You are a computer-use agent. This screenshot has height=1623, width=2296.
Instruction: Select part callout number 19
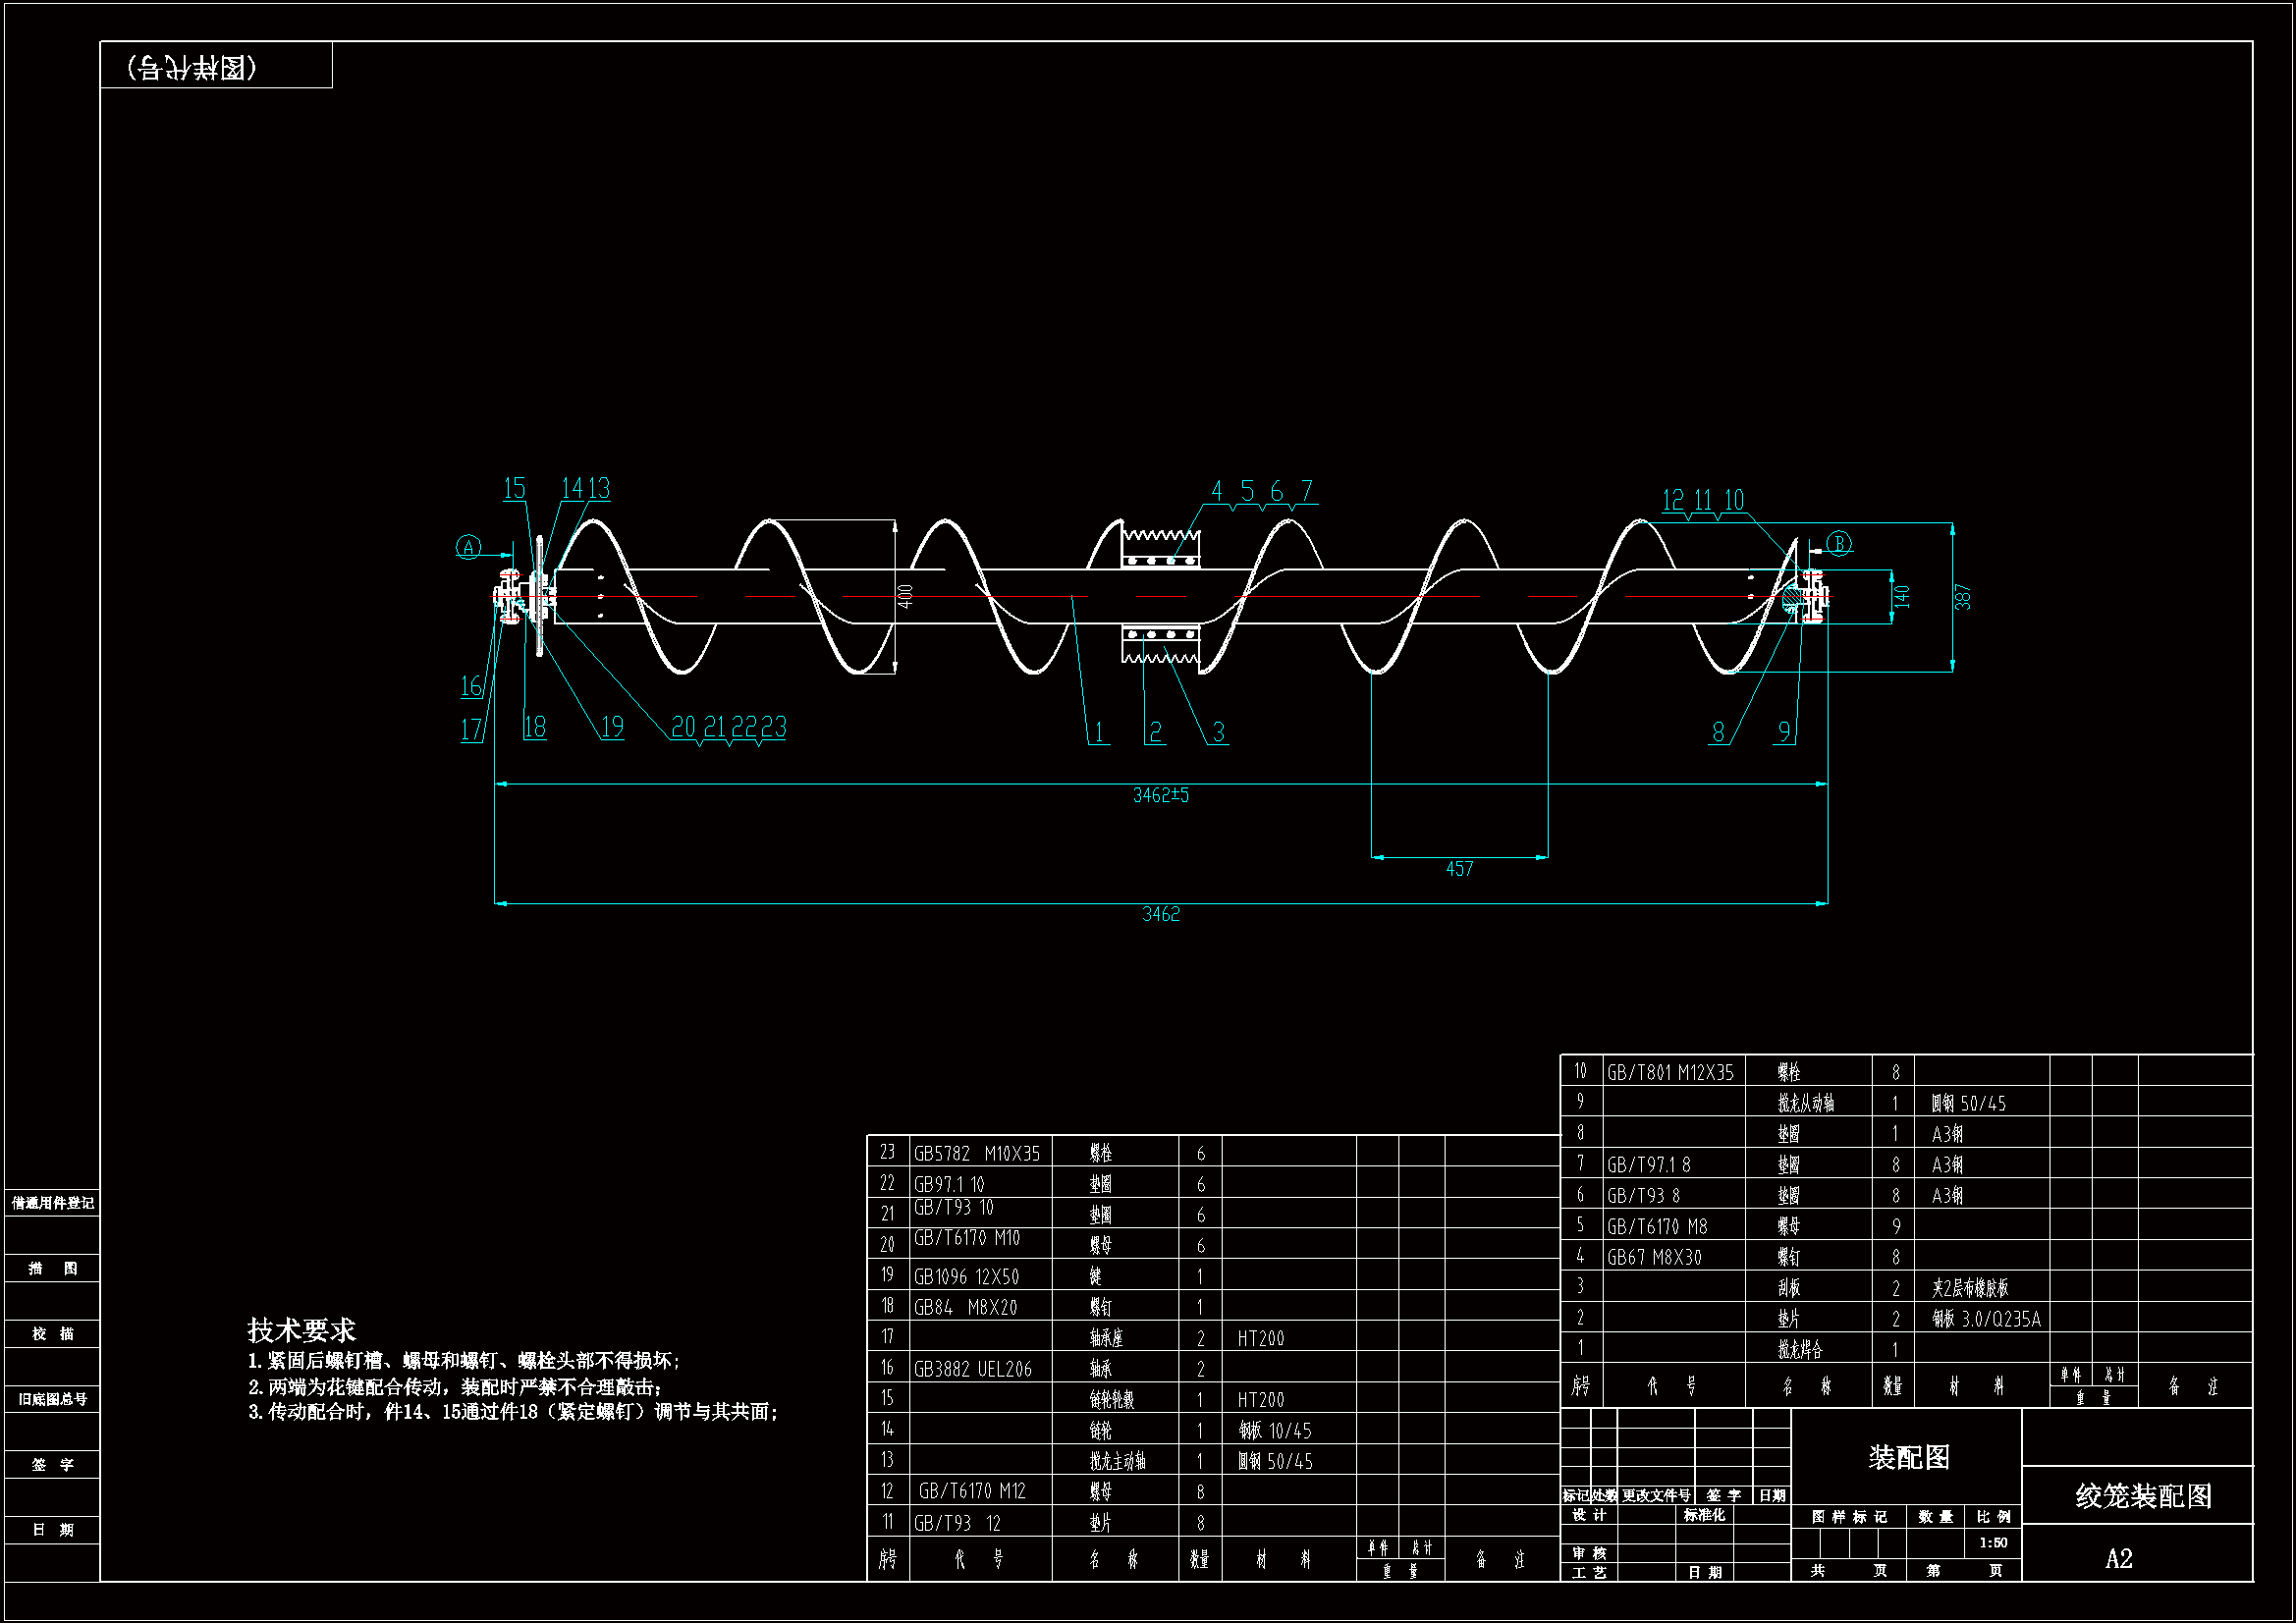point(612,727)
